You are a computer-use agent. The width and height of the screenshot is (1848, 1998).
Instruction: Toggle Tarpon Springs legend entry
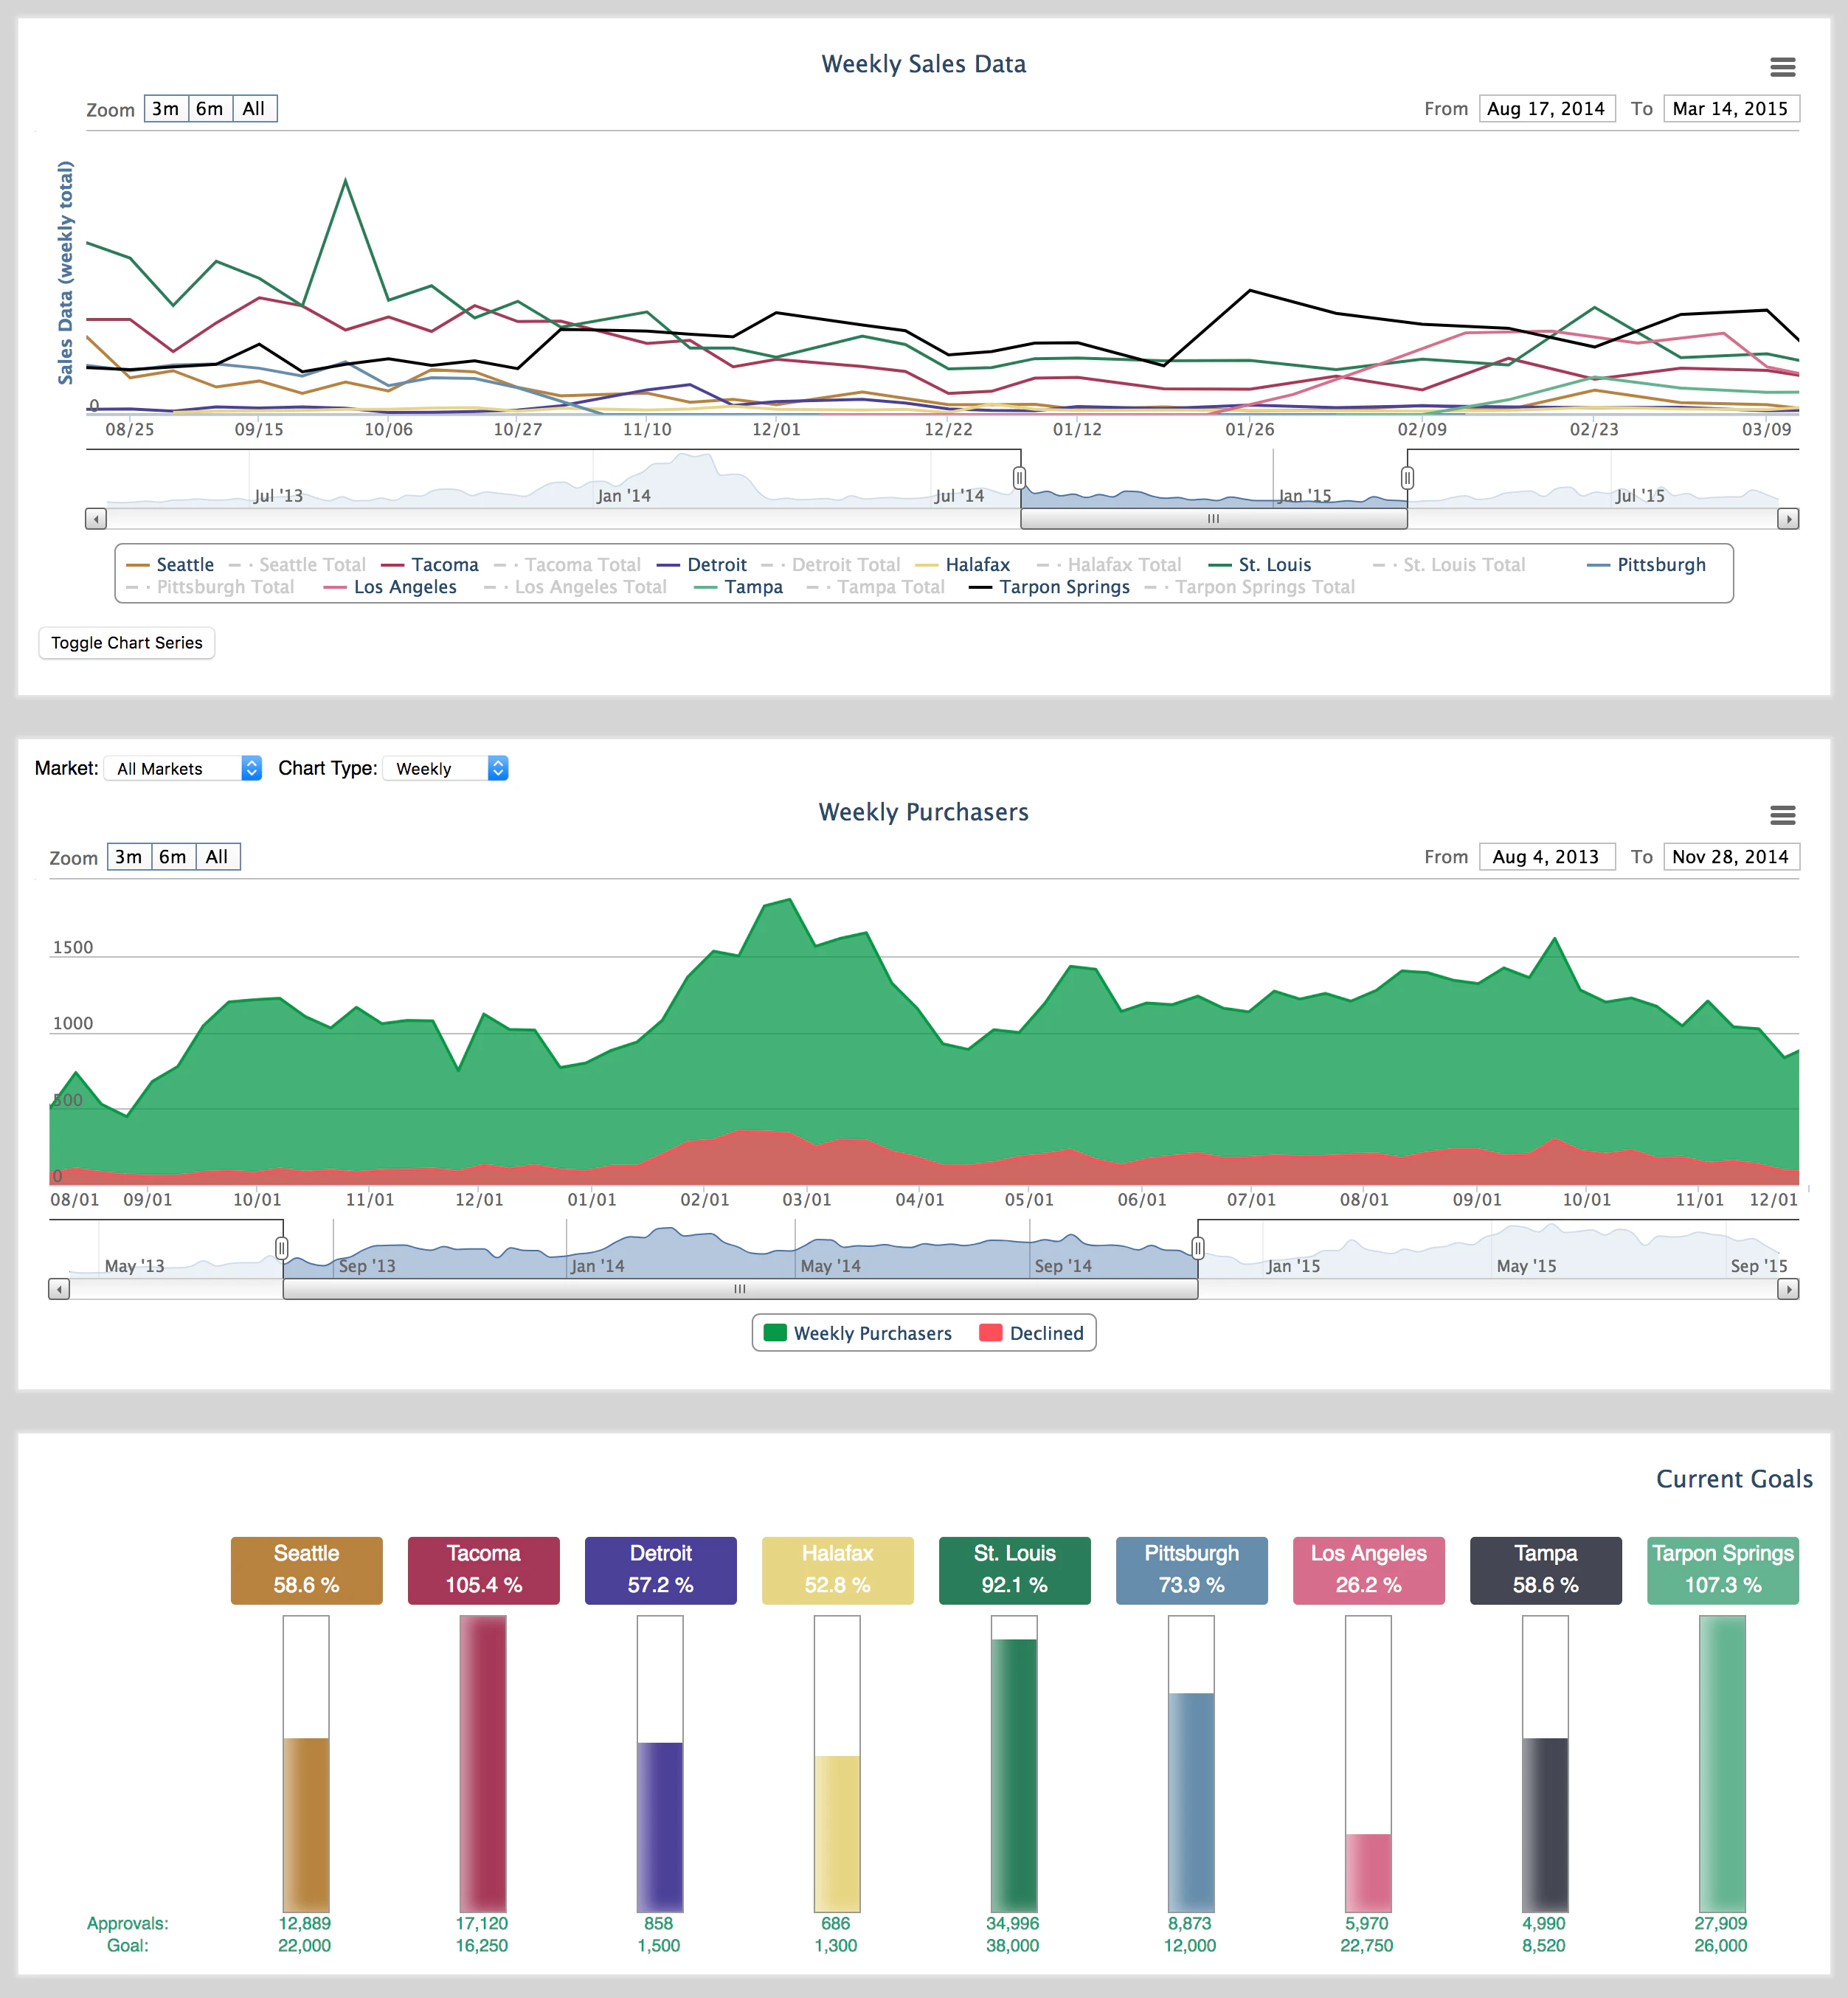1063,587
